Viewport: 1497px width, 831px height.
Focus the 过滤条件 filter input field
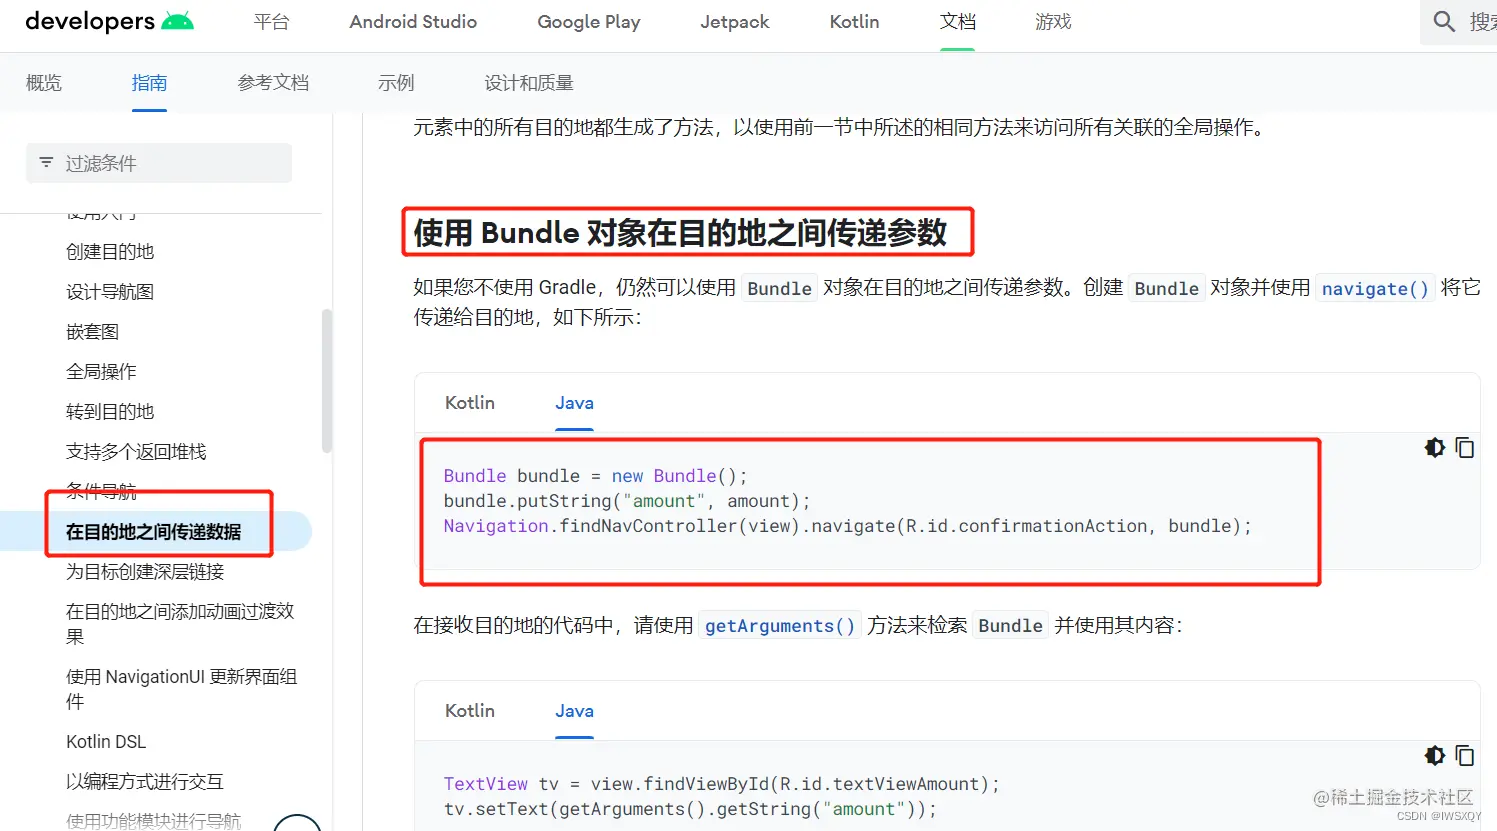pos(159,163)
